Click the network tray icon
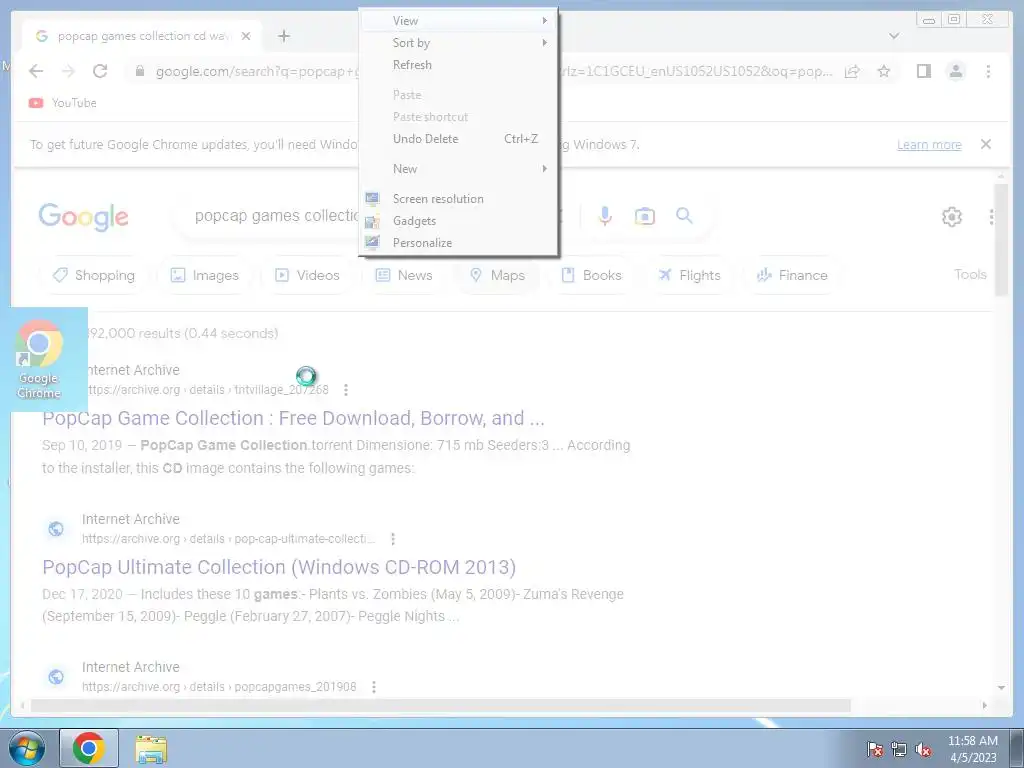The width and height of the screenshot is (1024, 768). [899, 749]
